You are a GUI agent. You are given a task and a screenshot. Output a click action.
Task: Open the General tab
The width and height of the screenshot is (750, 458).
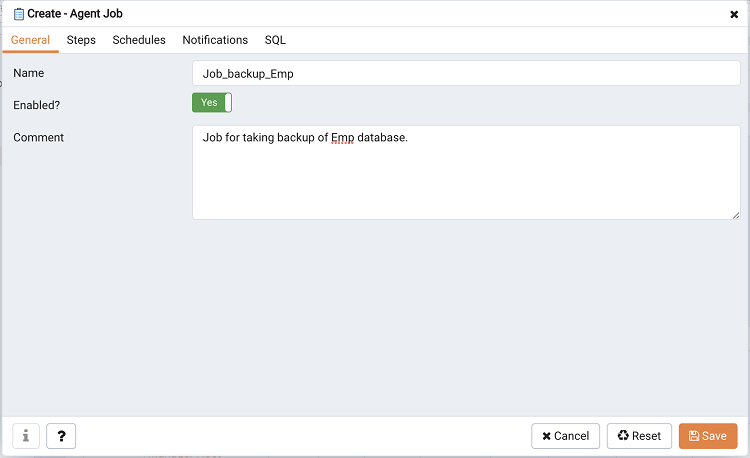click(x=30, y=40)
